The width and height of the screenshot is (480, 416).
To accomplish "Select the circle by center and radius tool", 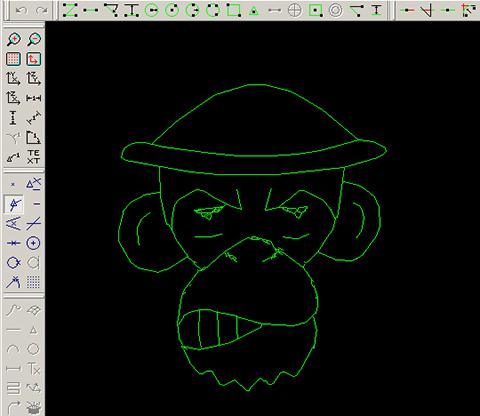I will coord(152,10).
